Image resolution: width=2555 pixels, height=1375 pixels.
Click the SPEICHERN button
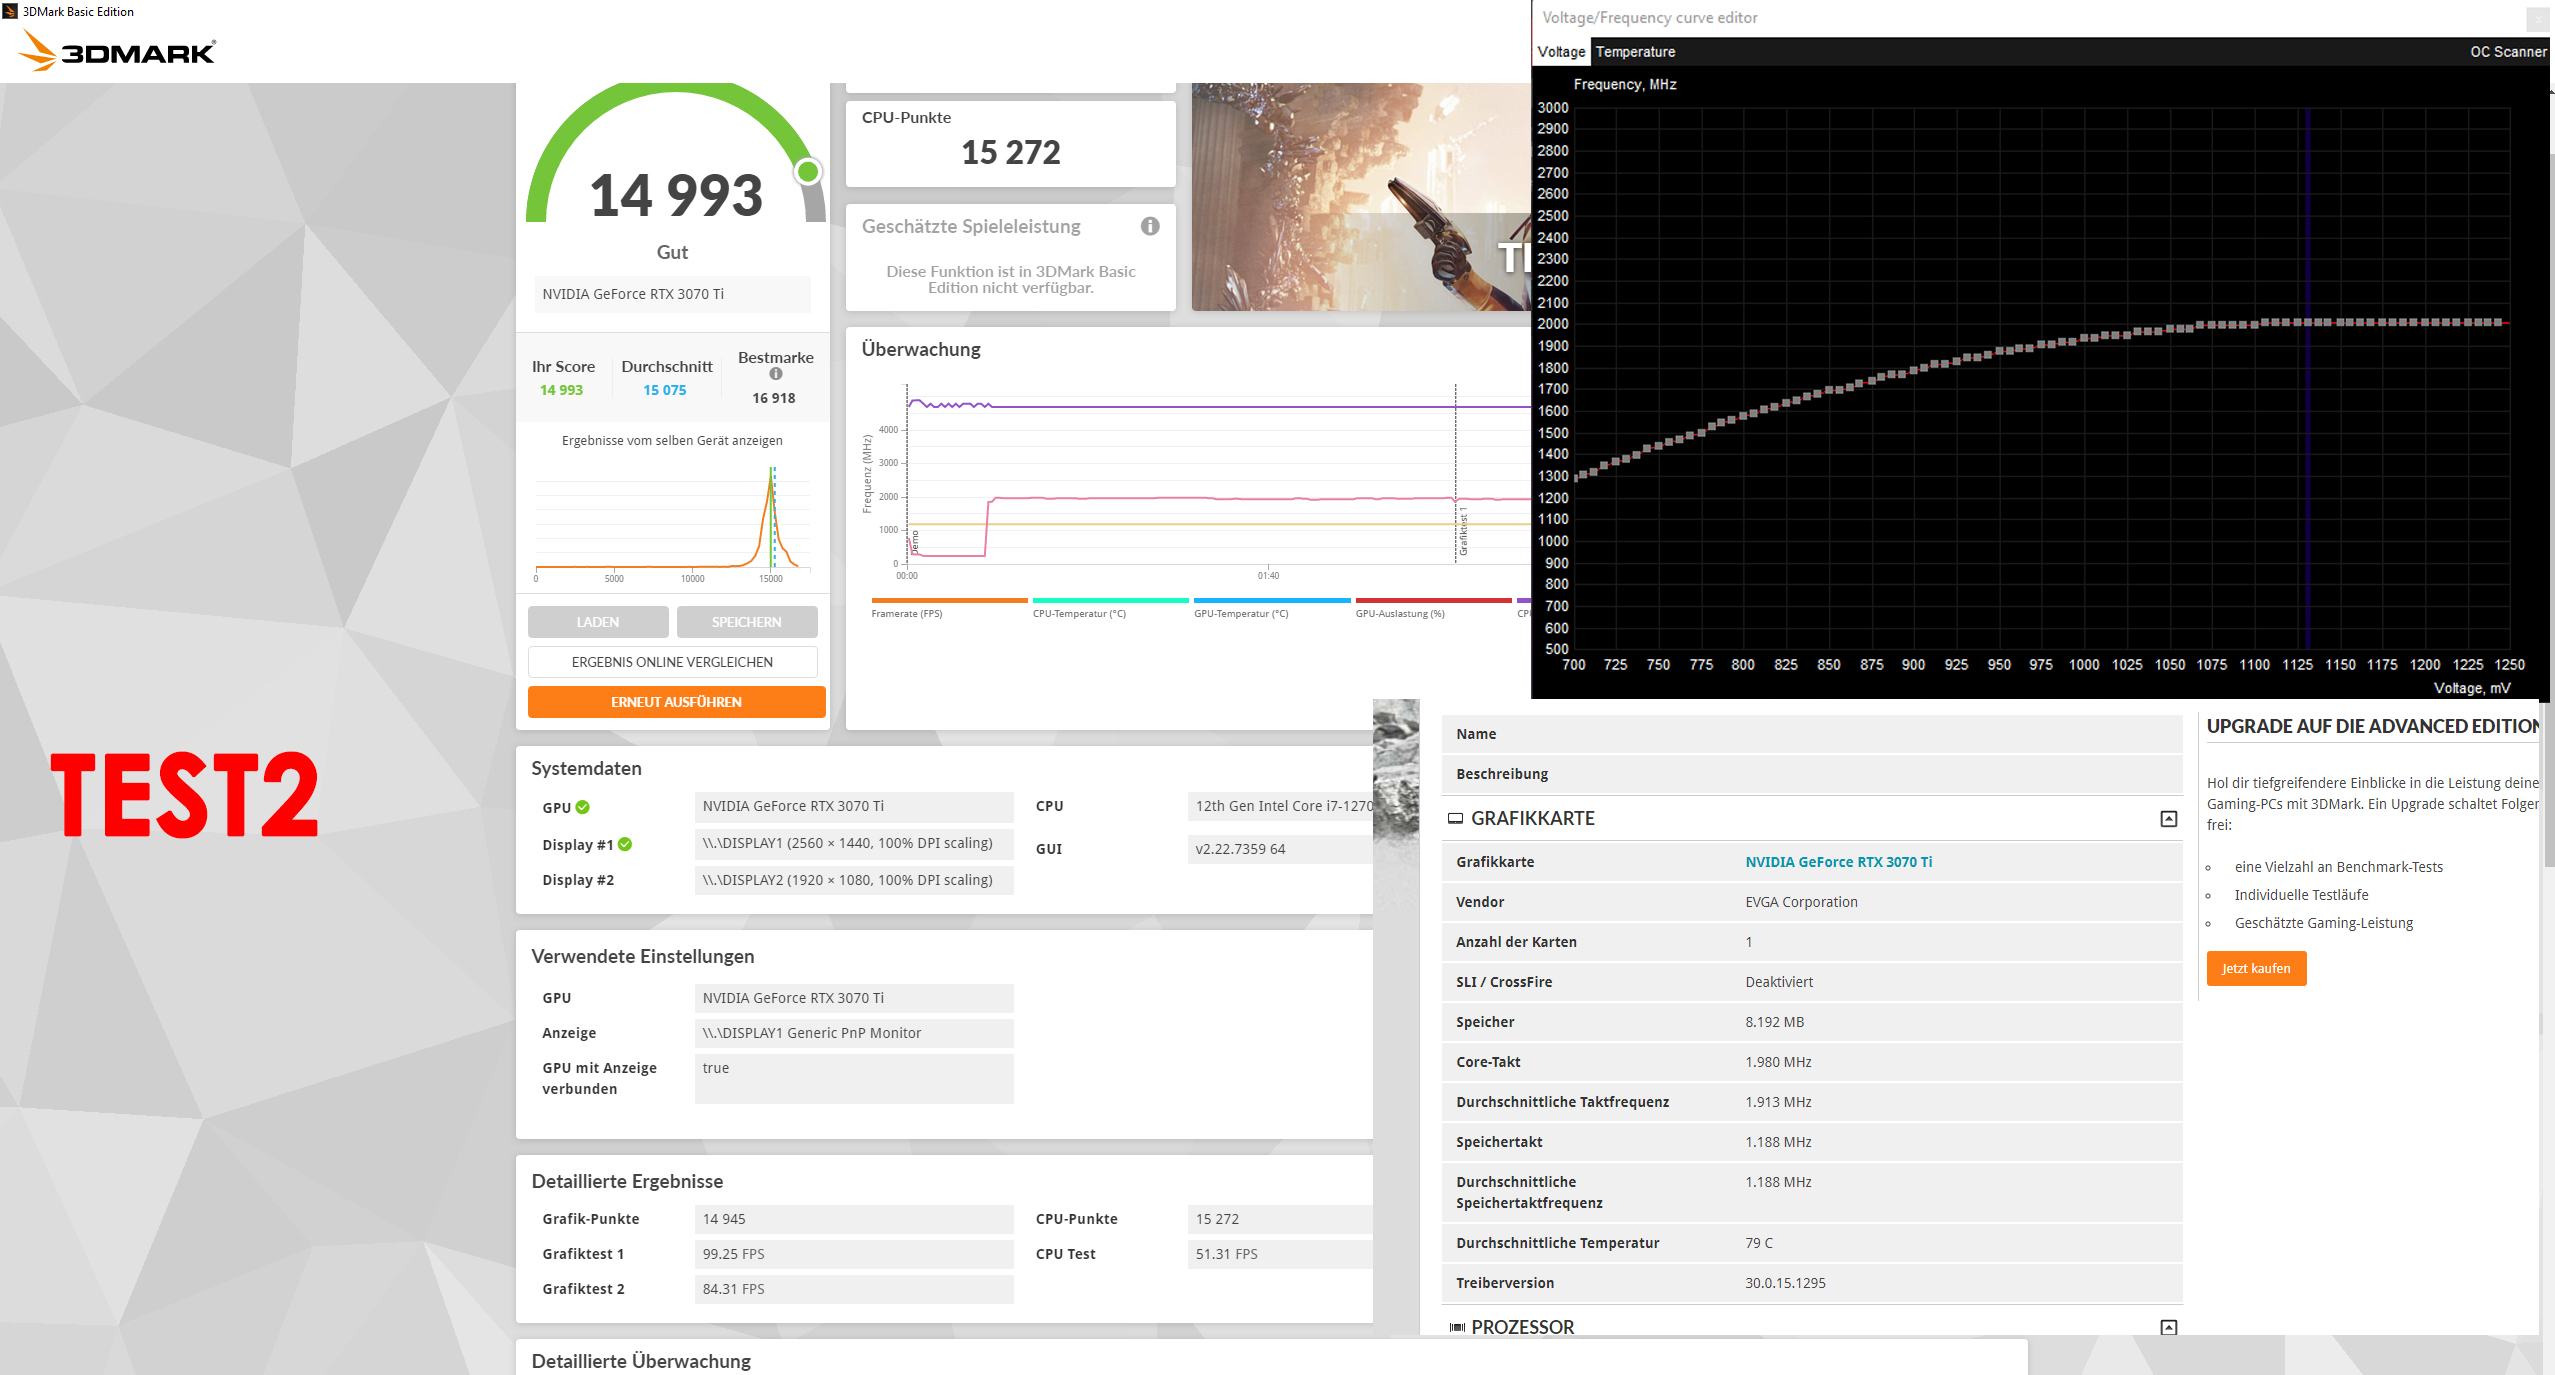[x=747, y=622]
